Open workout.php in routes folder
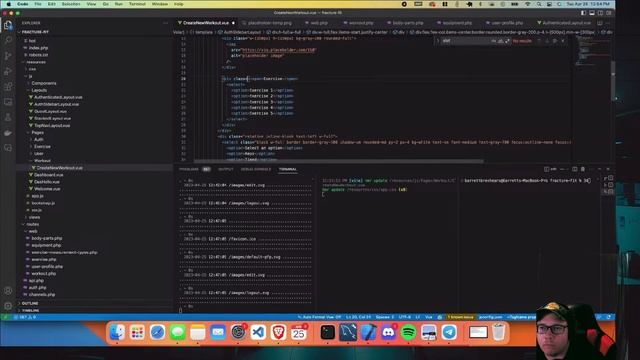Screen dimensions: 640x360 (43, 273)
